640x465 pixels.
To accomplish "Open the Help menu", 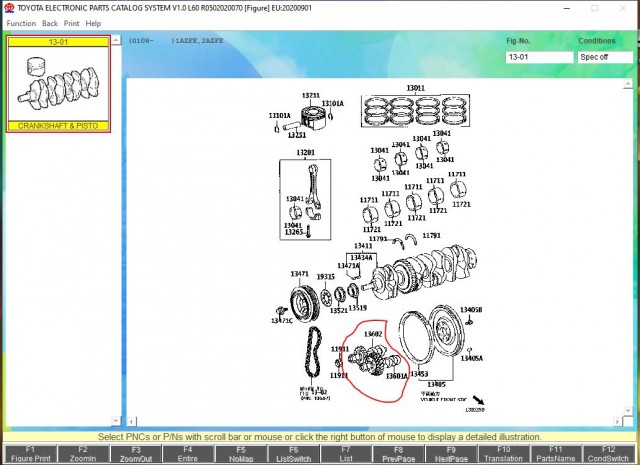I will click(93, 23).
